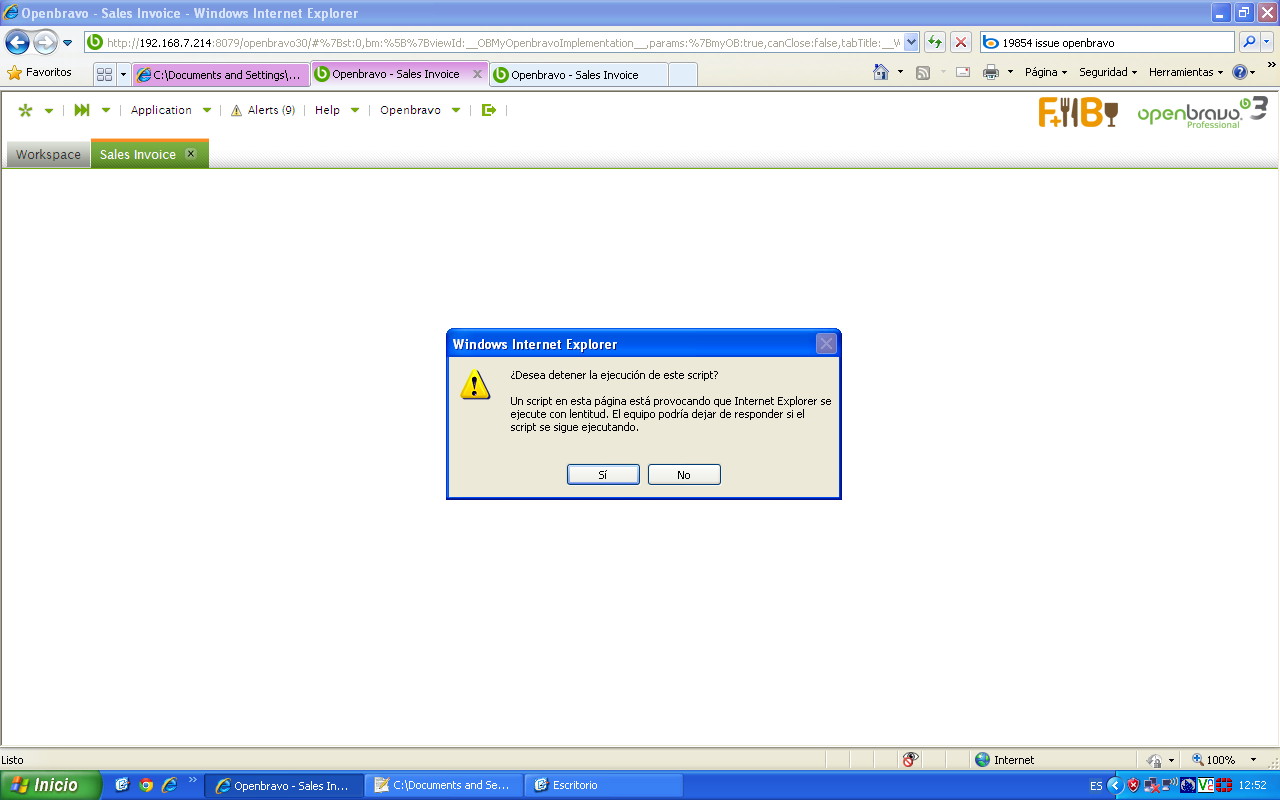Viewport: 1280px width, 800px height.
Task: Activate the Openbravo - Sales Invoice taskbar button
Action: pos(284,785)
